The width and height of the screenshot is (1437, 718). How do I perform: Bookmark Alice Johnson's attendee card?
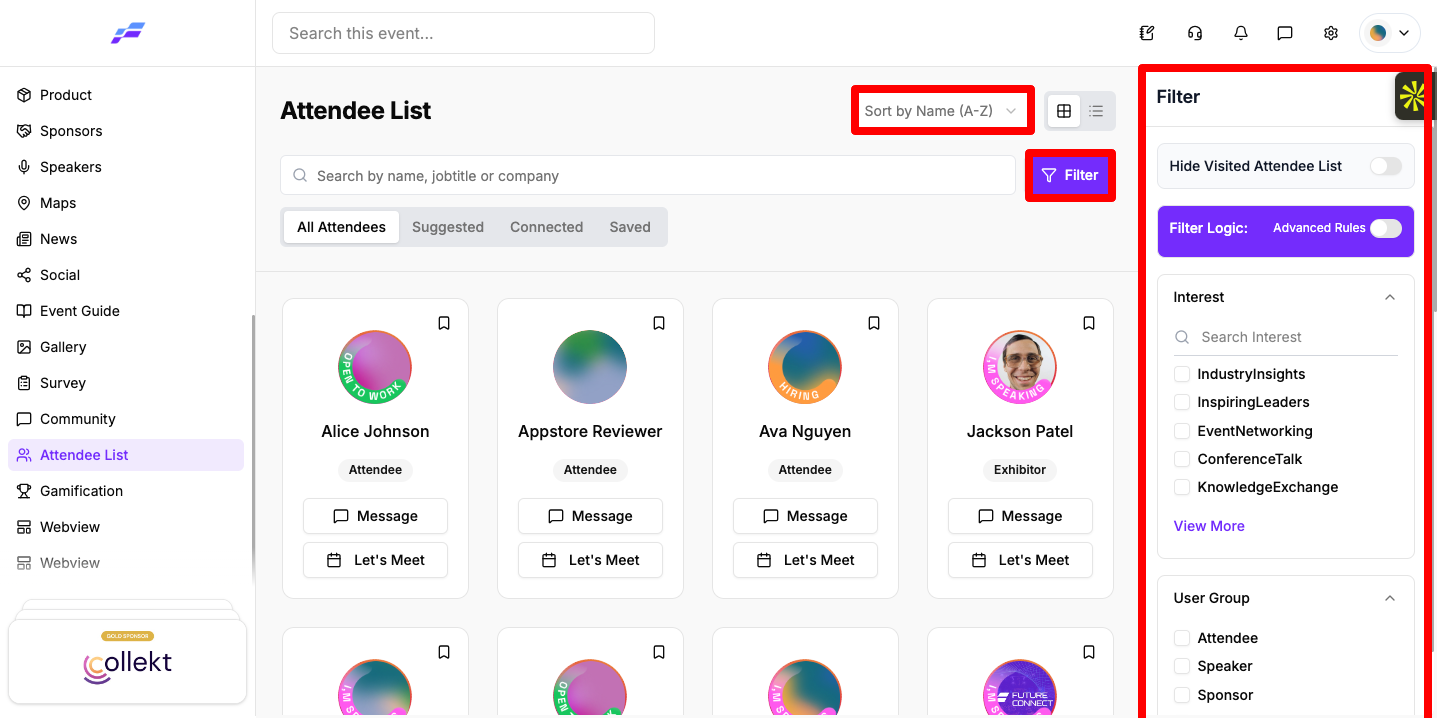444,323
